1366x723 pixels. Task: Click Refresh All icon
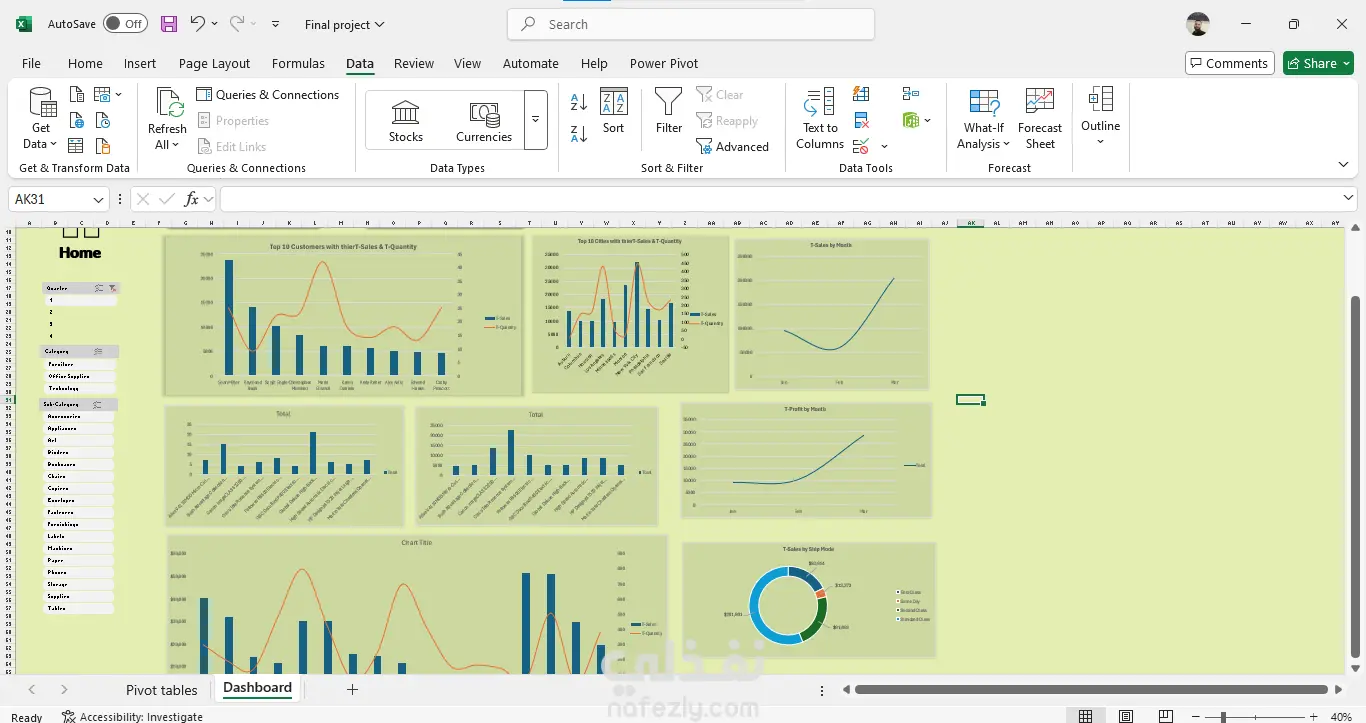168,103
